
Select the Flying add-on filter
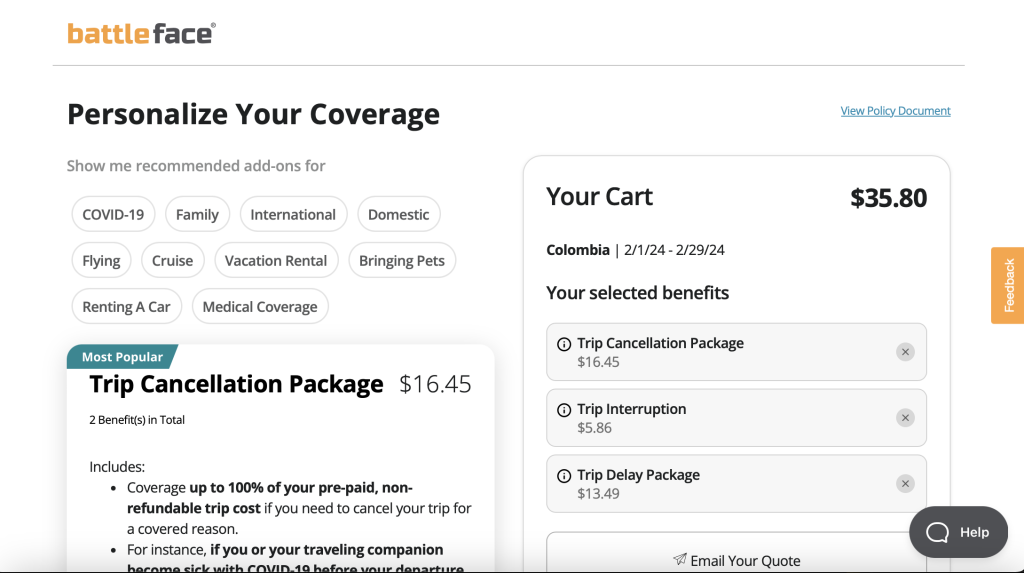tap(101, 260)
